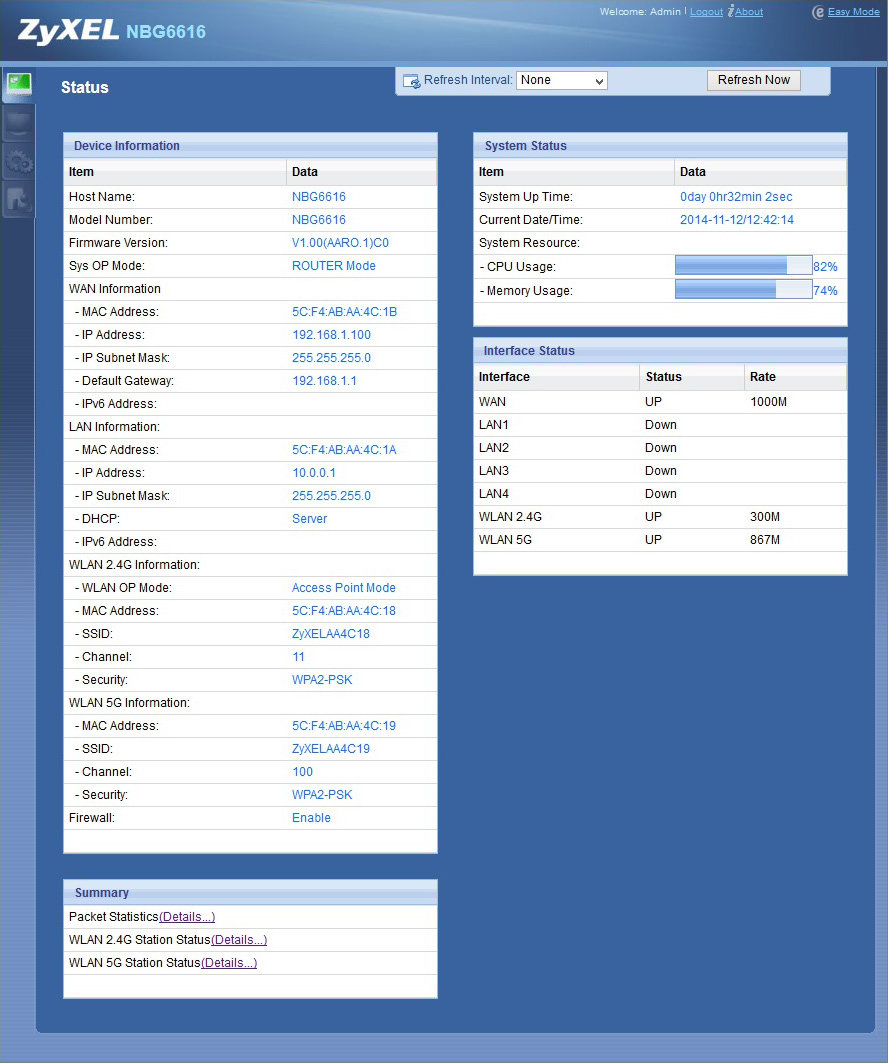Click the 1000M WAN rate
888x1063 pixels.
(769, 401)
